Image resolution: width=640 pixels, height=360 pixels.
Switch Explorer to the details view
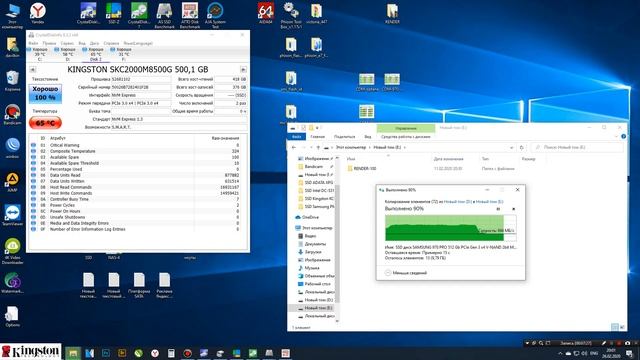tap(615, 327)
